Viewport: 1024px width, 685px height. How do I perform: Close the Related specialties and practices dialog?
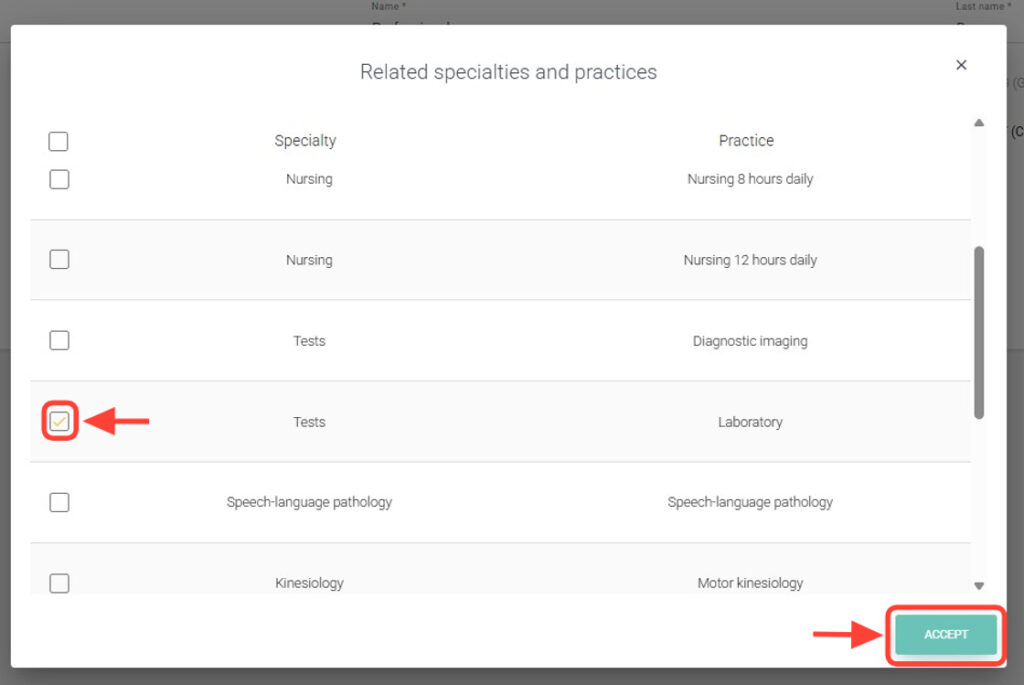click(x=961, y=65)
